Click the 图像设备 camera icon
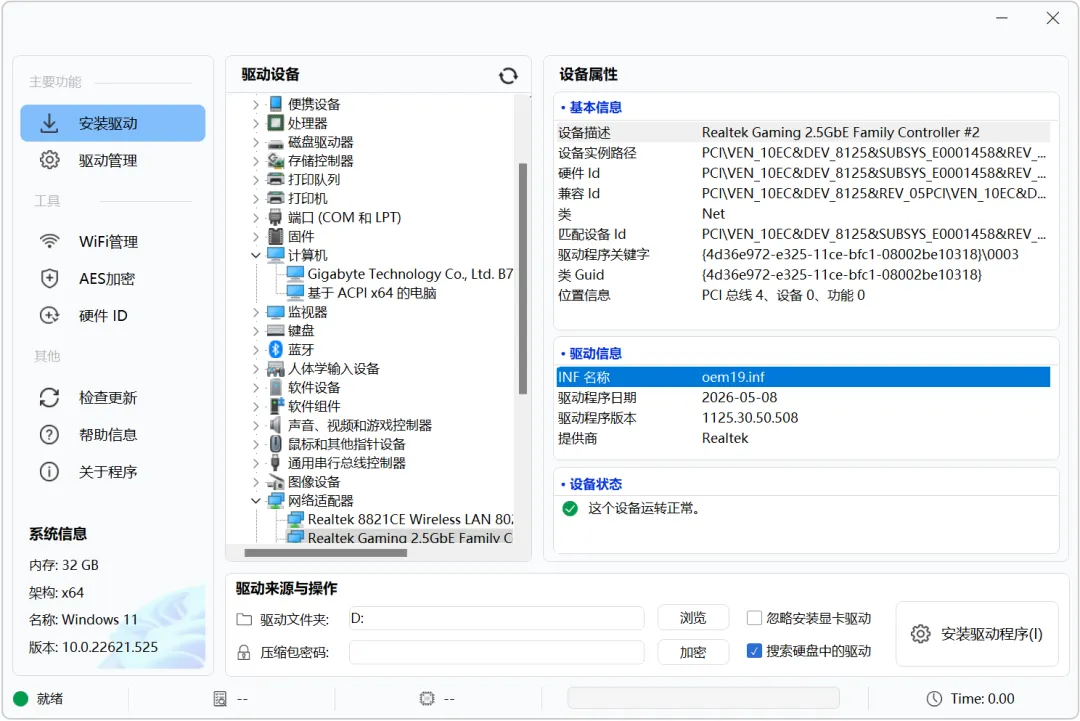 [x=276, y=481]
